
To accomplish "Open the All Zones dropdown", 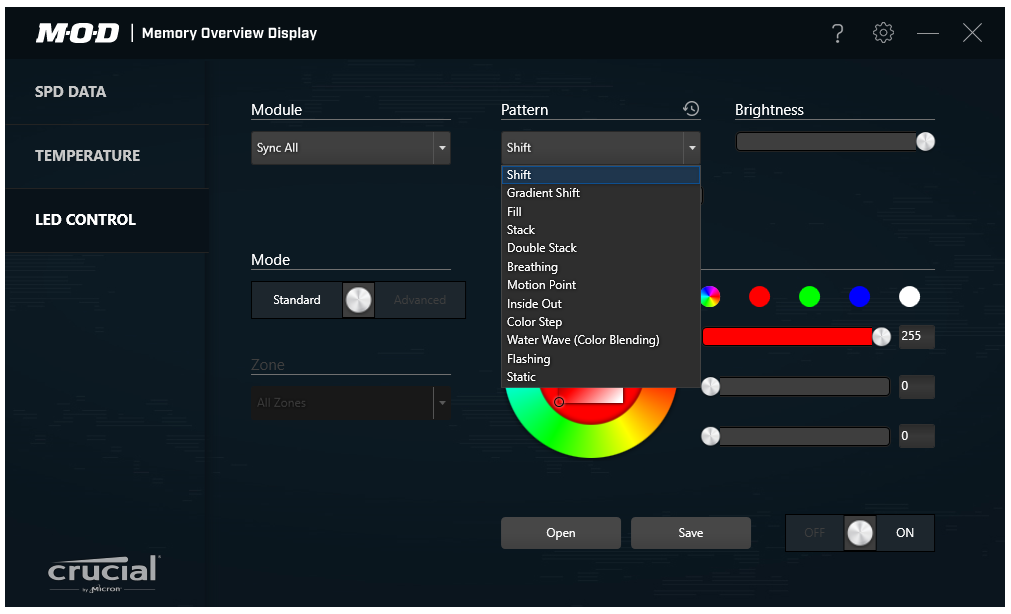I will pyautogui.click(x=351, y=402).
